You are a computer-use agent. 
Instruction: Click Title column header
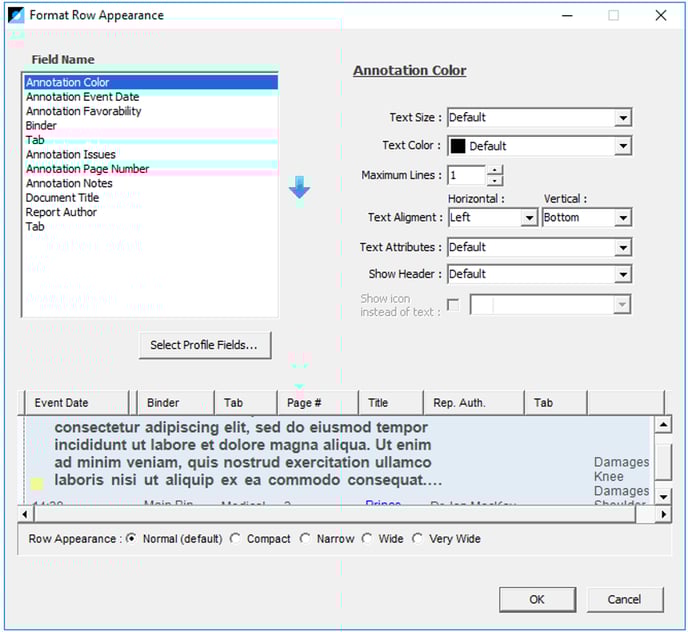tap(391, 402)
